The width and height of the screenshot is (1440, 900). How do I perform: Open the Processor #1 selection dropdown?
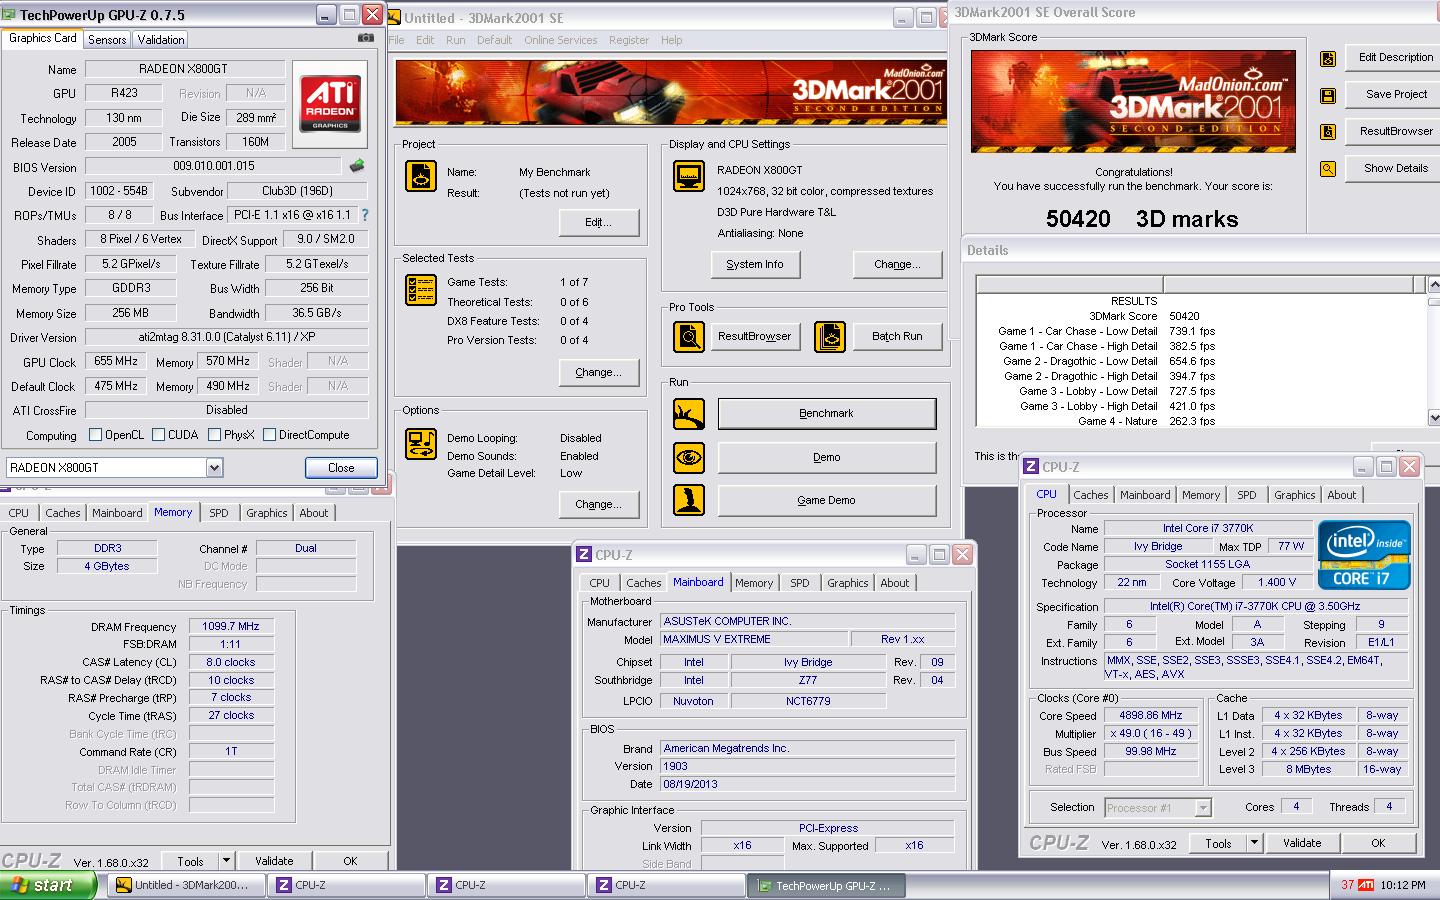click(x=1203, y=807)
